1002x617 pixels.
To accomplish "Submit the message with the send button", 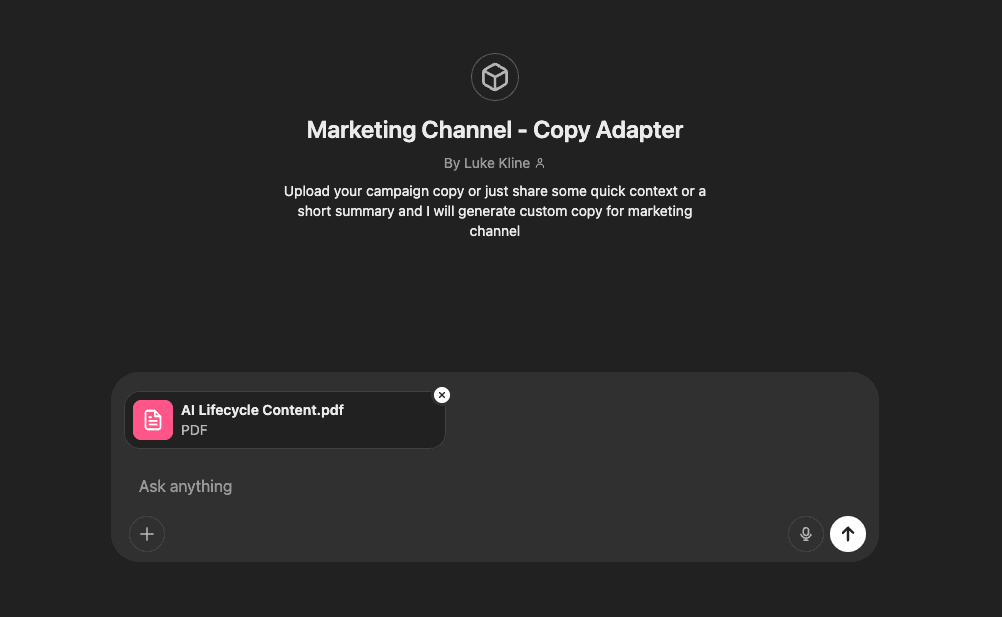I will [x=847, y=533].
